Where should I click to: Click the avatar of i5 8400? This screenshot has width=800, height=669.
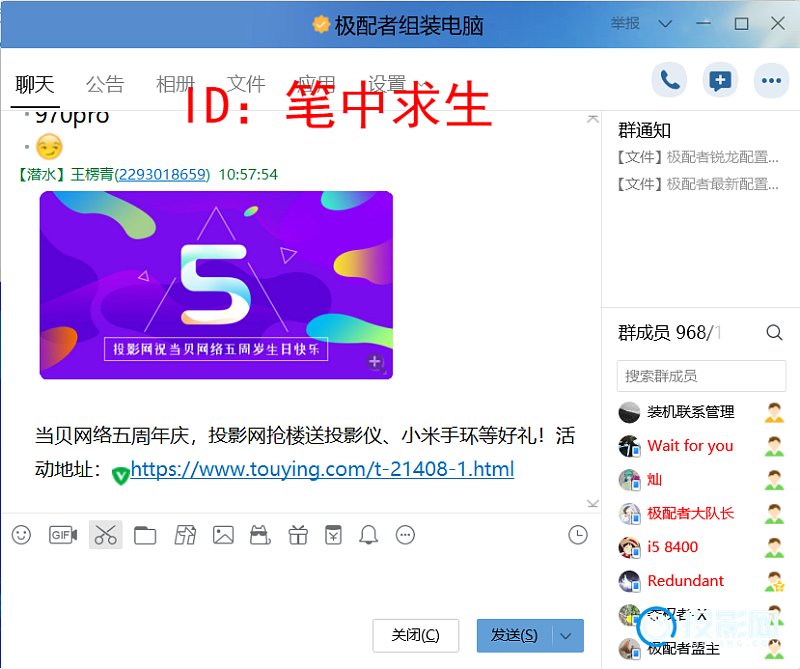coord(629,547)
